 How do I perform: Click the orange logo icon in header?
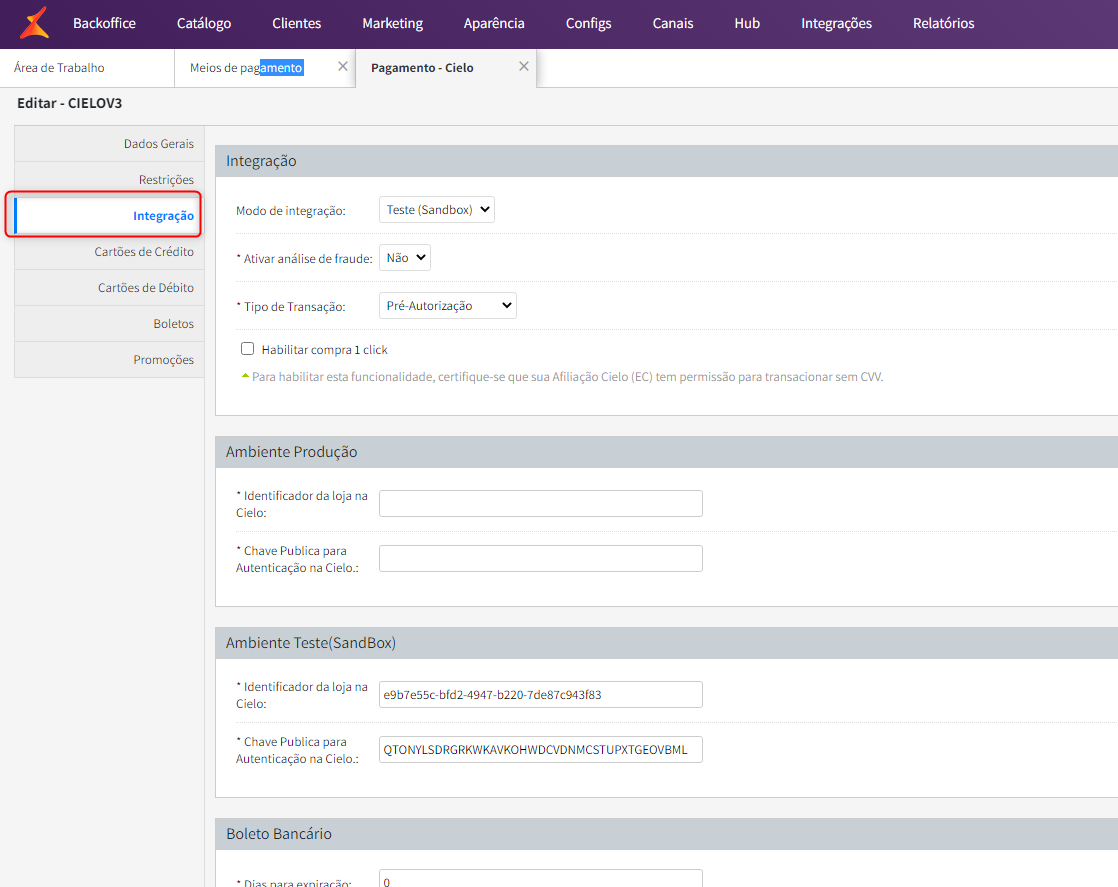pyautogui.click(x=34, y=23)
